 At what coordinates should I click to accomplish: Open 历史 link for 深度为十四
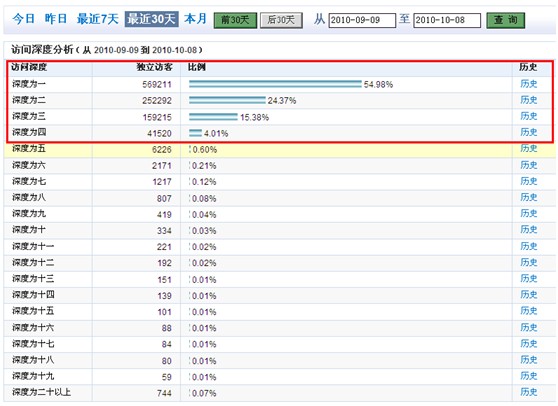(528, 295)
